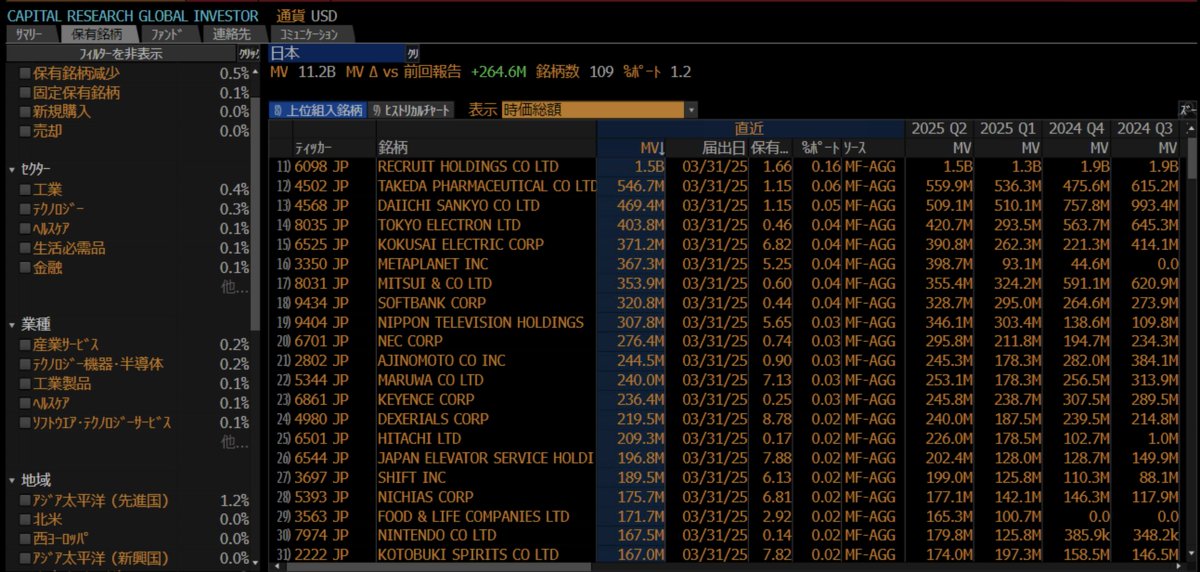Screen dimensions: 1200x572
Task: Sort by the ソース column header
Action: 873,148
